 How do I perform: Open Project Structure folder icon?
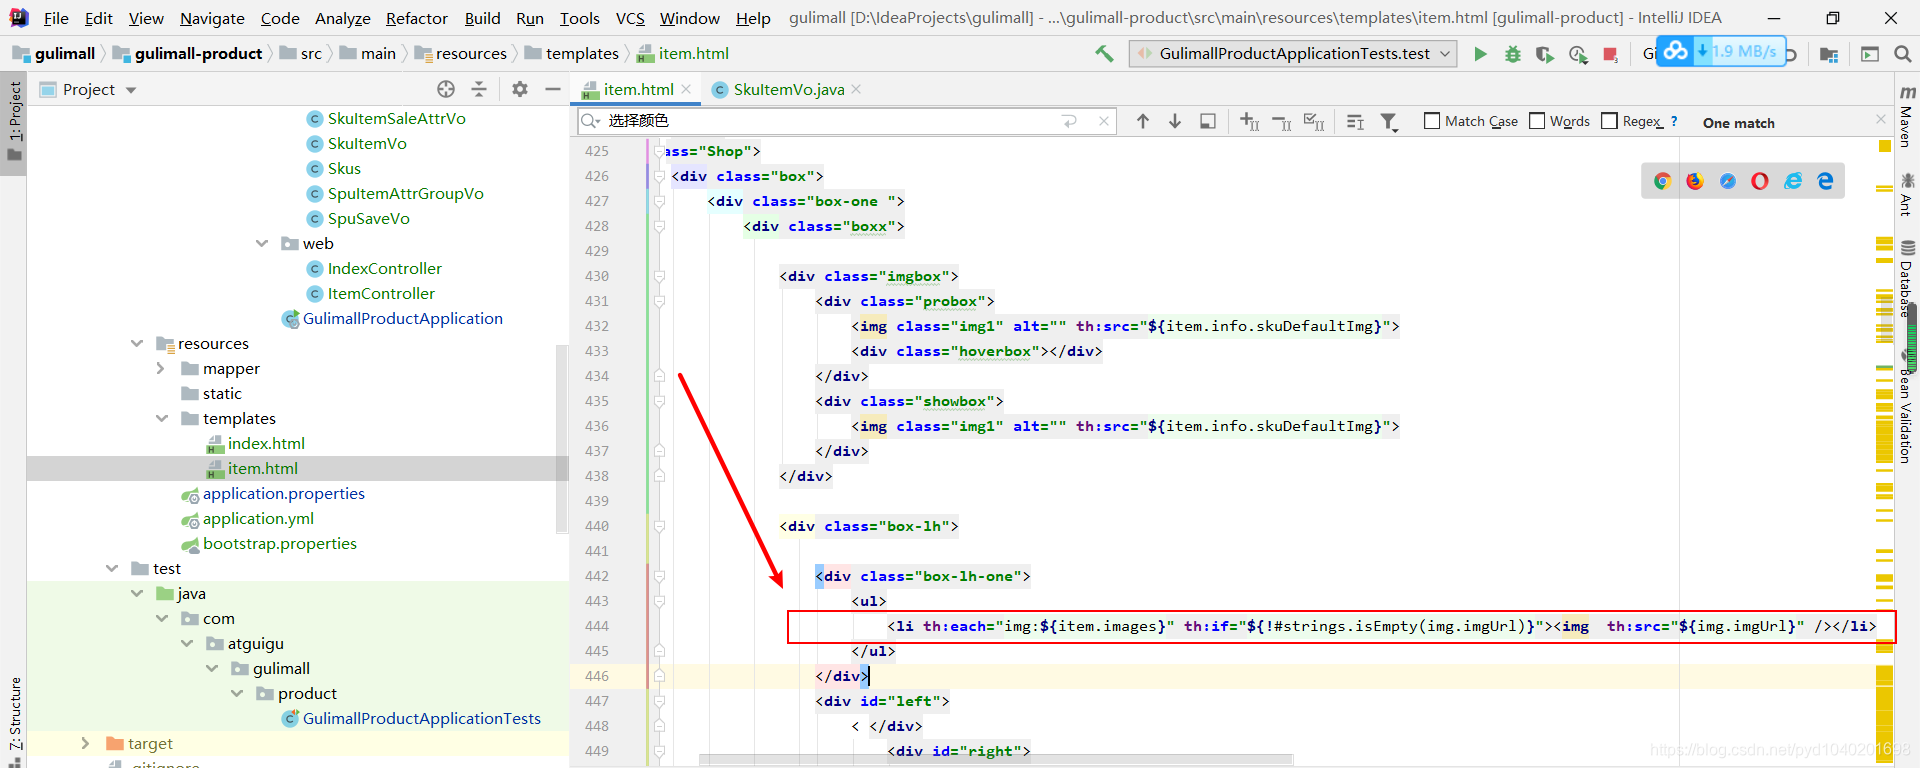pyautogui.click(x=1829, y=54)
